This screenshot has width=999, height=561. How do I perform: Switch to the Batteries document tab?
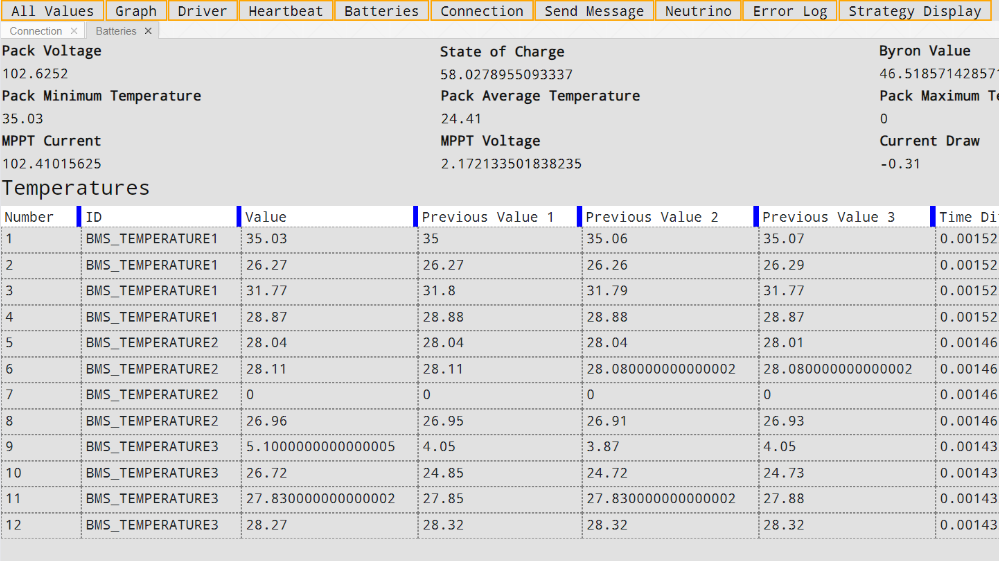(x=115, y=31)
